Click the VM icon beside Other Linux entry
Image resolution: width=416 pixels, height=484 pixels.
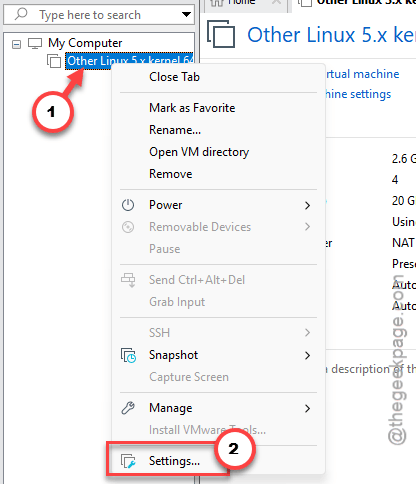click(x=54, y=61)
